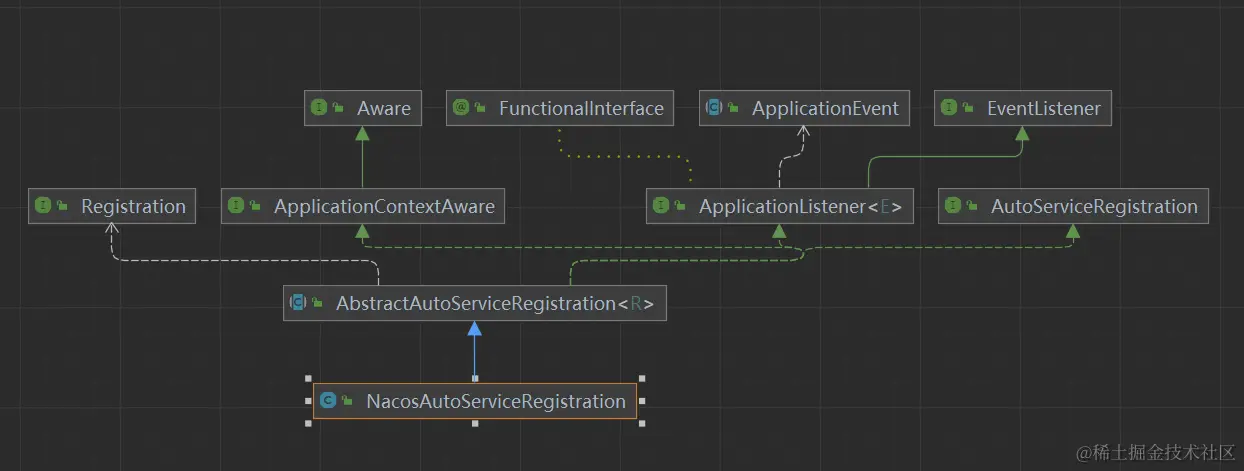The height and width of the screenshot is (471, 1244).
Task: Click the interface icon beside ApplicationListener<E>
Action: [662, 206]
